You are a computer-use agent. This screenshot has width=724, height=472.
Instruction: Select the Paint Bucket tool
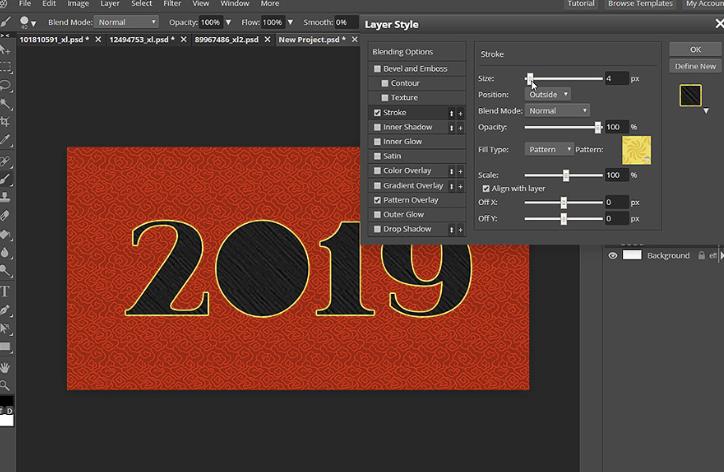pyautogui.click(x=5, y=234)
